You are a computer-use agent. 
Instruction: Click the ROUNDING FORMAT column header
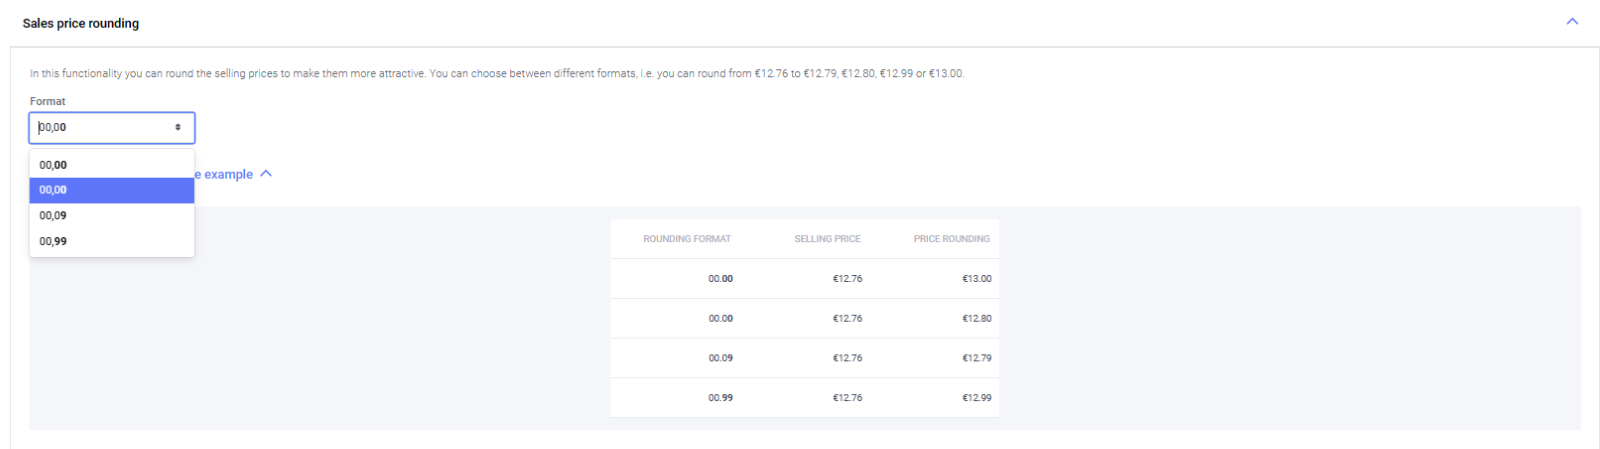687,239
